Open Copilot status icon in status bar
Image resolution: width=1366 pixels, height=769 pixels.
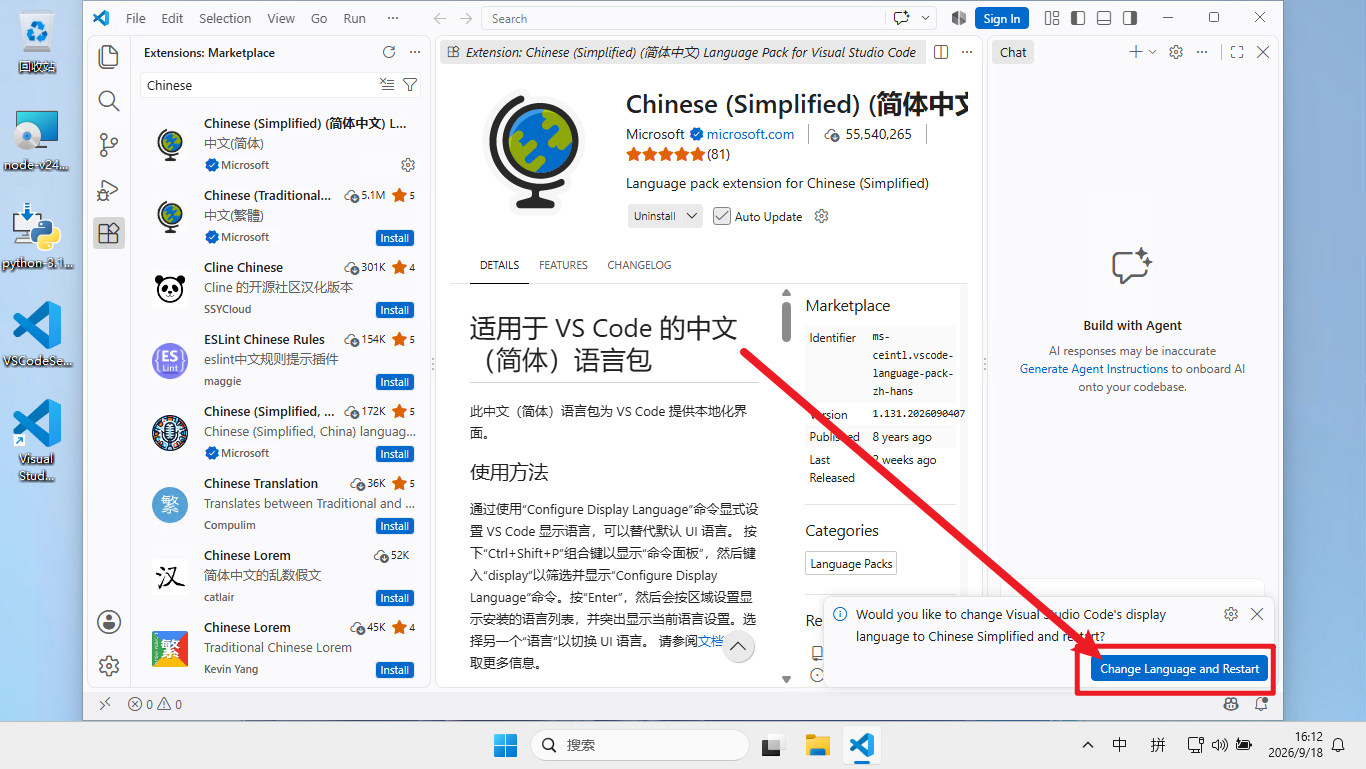(x=1231, y=704)
